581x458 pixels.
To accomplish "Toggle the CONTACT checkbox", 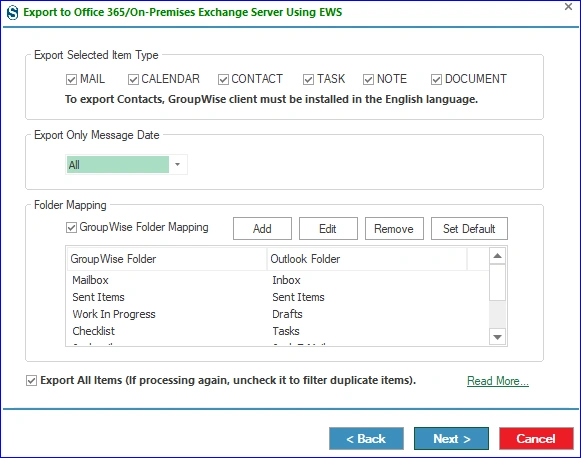I will coord(223,79).
